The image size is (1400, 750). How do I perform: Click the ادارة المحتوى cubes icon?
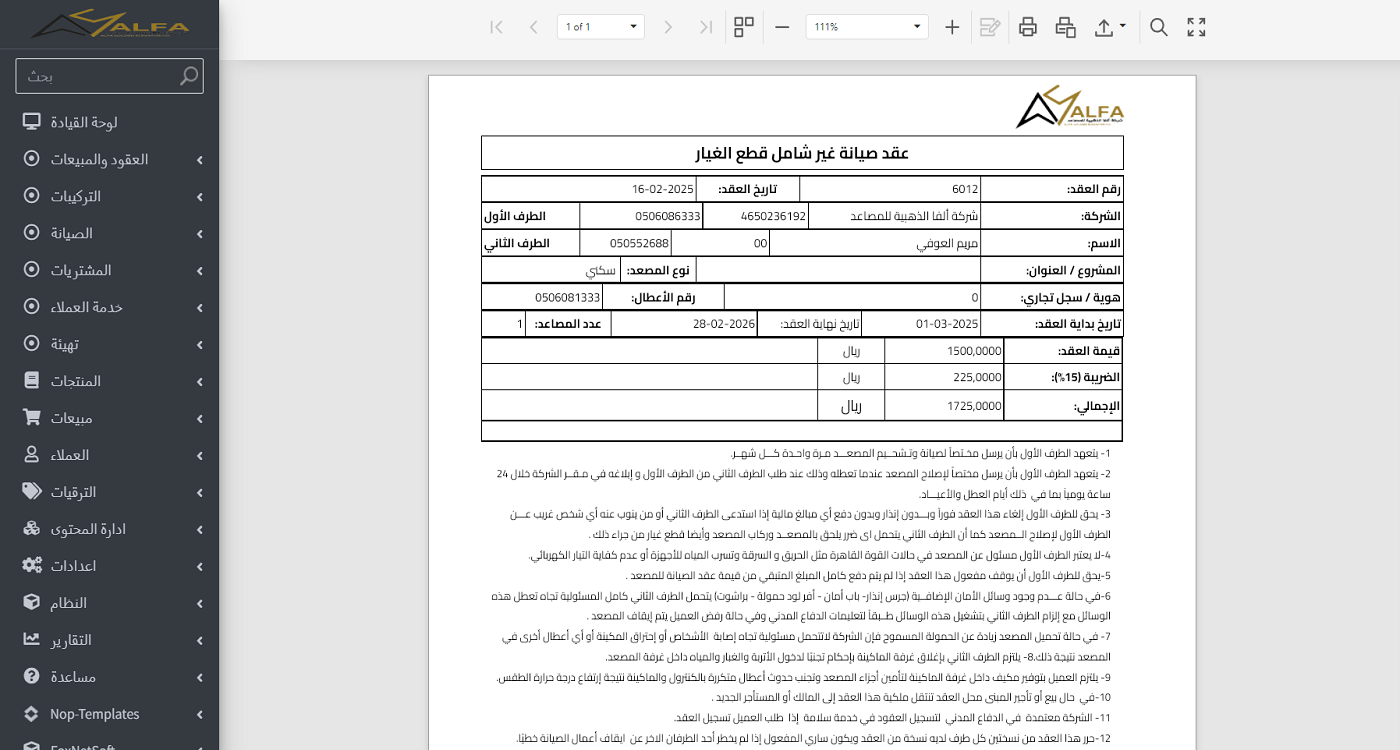pos(32,529)
